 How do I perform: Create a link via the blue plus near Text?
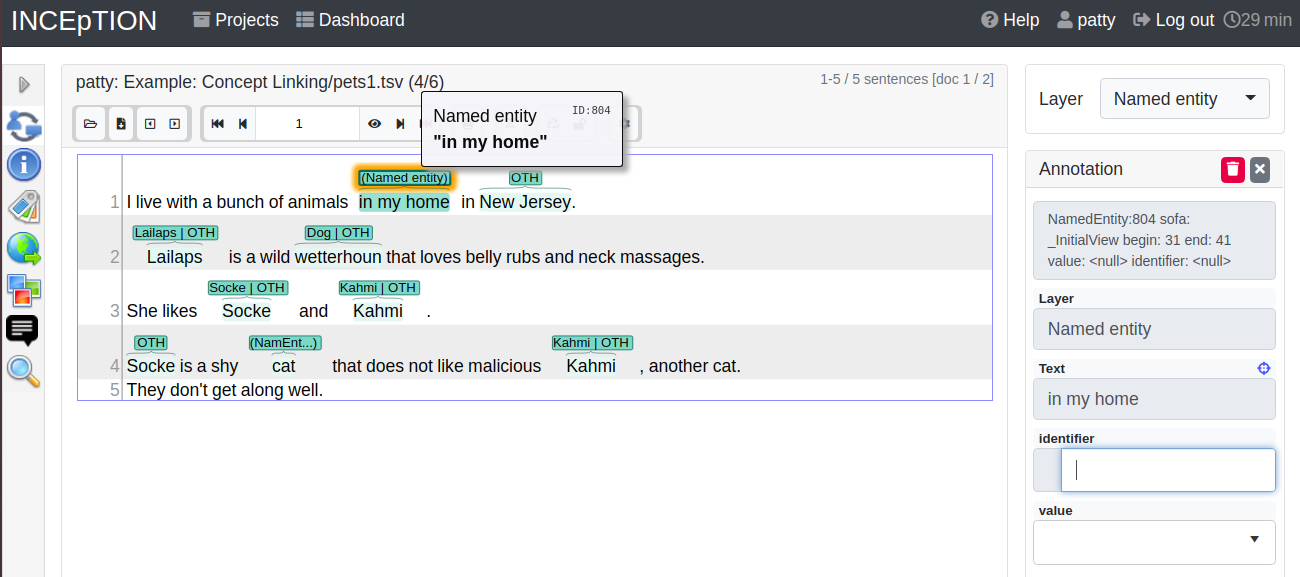point(1264,368)
